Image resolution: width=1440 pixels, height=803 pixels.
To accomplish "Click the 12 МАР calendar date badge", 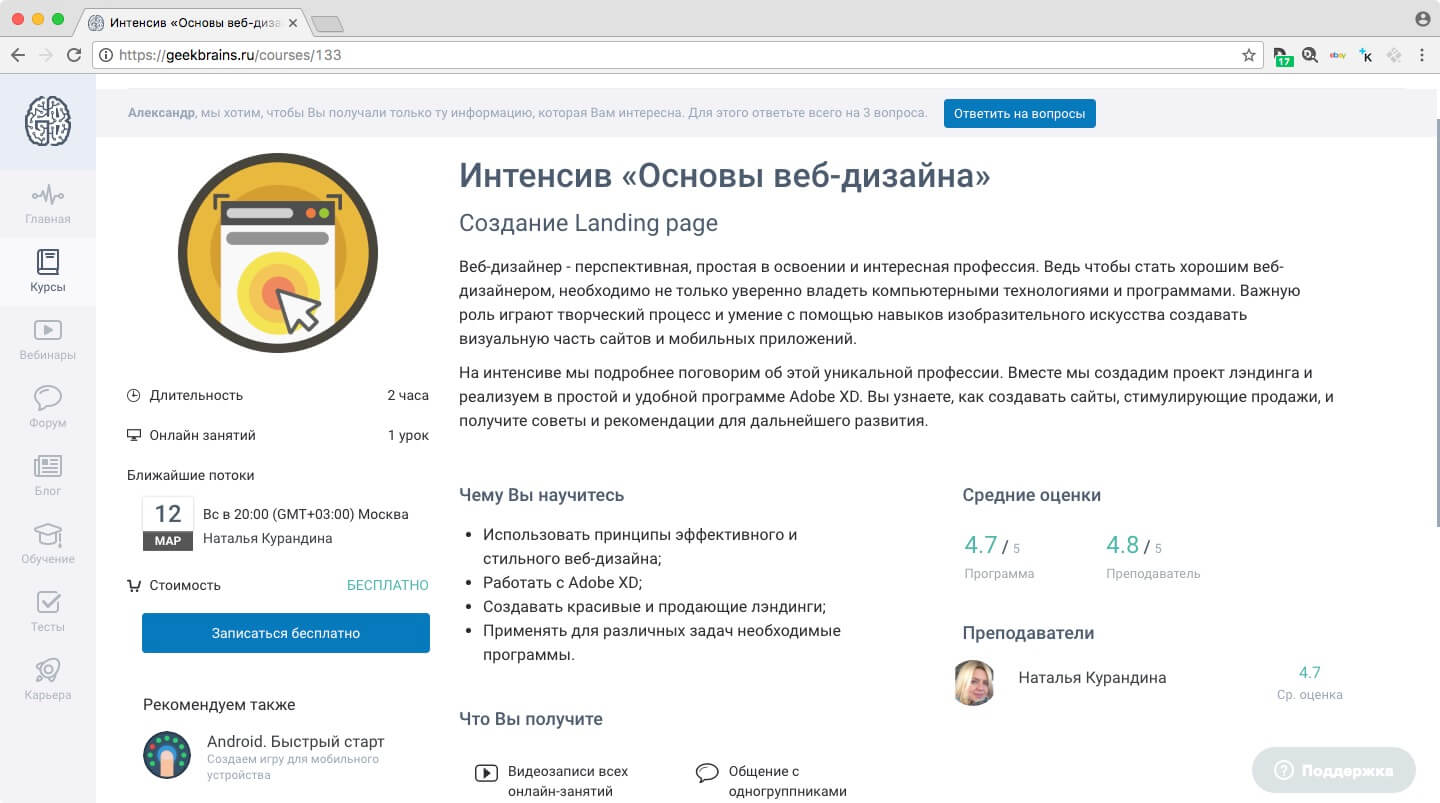I will pos(168,523).
